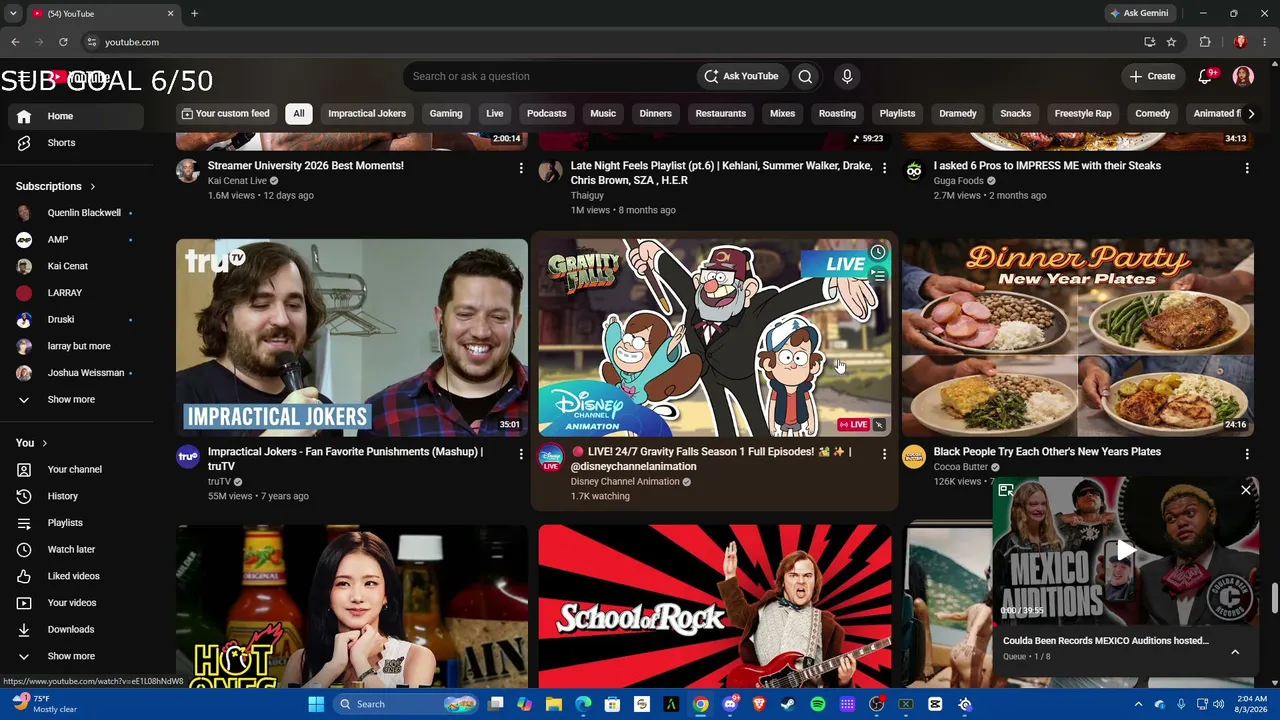Open Steam from the taskbar
1280x720 pixels.
point(788,704)
